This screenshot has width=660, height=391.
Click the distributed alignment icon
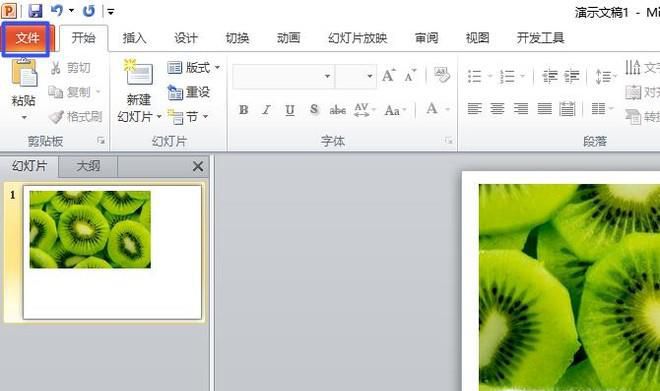point(567,109)
